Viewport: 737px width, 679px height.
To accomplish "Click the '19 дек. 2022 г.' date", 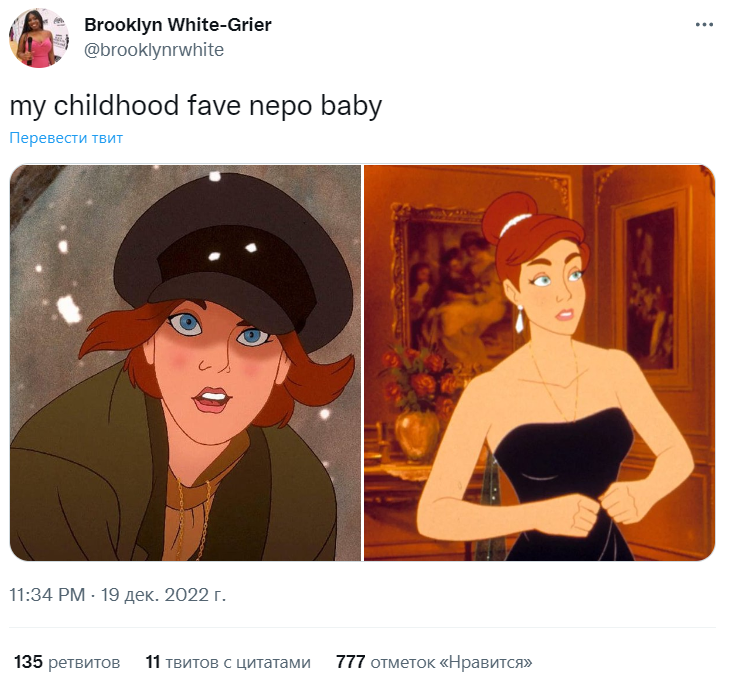I will point(163,595).
